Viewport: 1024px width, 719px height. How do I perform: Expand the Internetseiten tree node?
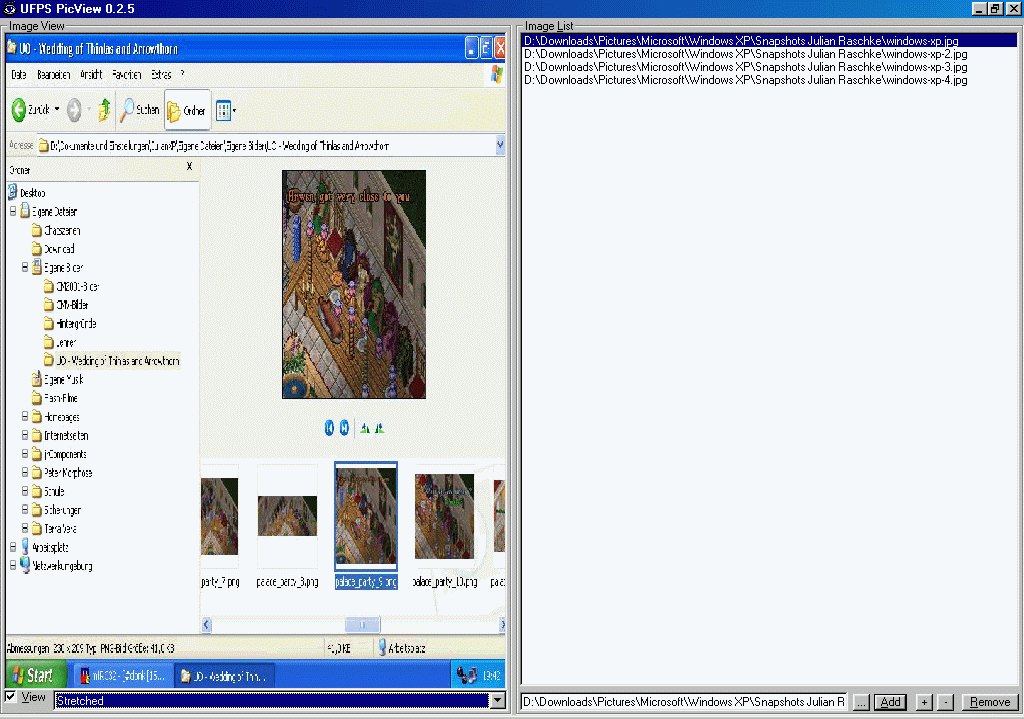pos(25,435)
